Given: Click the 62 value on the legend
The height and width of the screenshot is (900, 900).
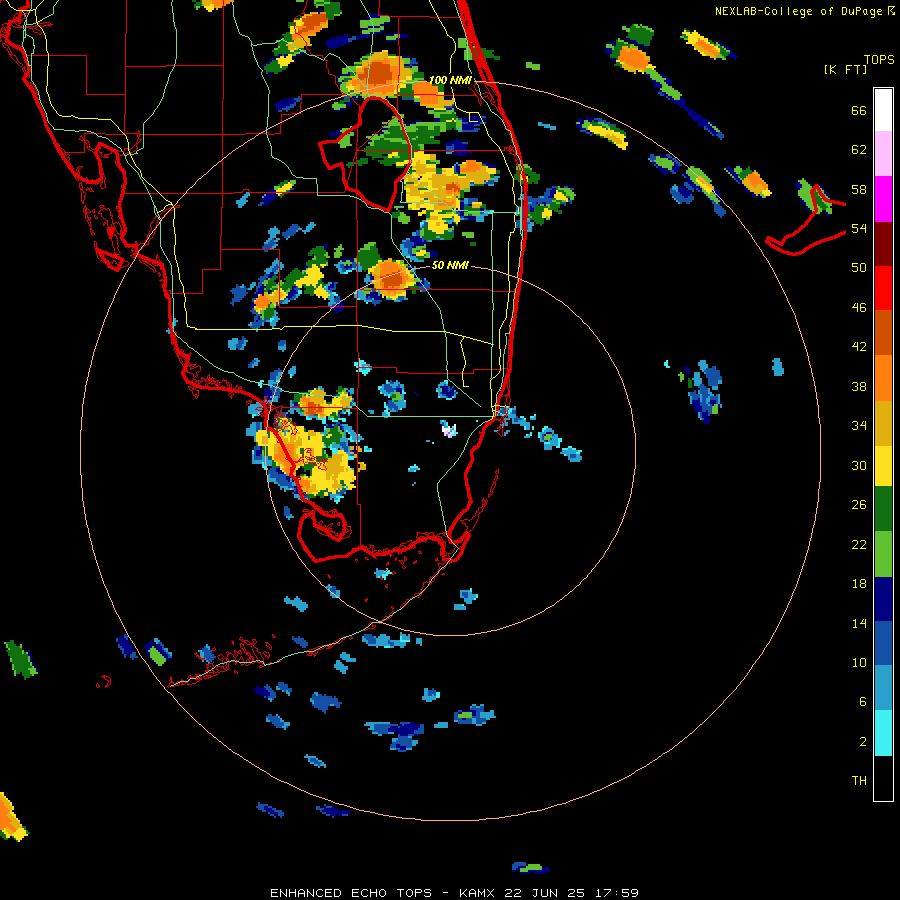Looking at the screenshot, I should (859, 150).
